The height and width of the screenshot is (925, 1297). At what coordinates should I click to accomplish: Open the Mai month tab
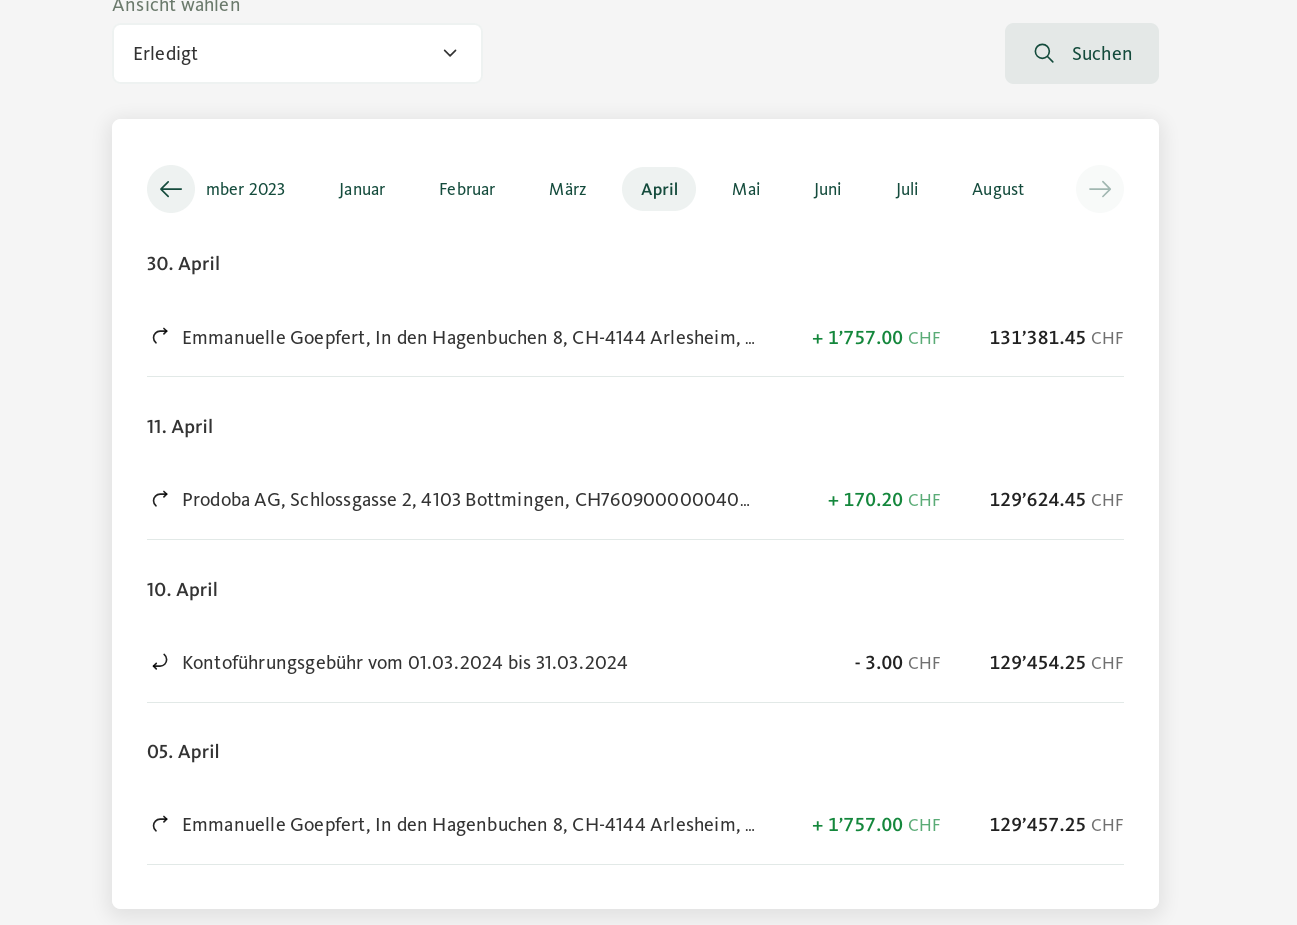click(746, 189)
